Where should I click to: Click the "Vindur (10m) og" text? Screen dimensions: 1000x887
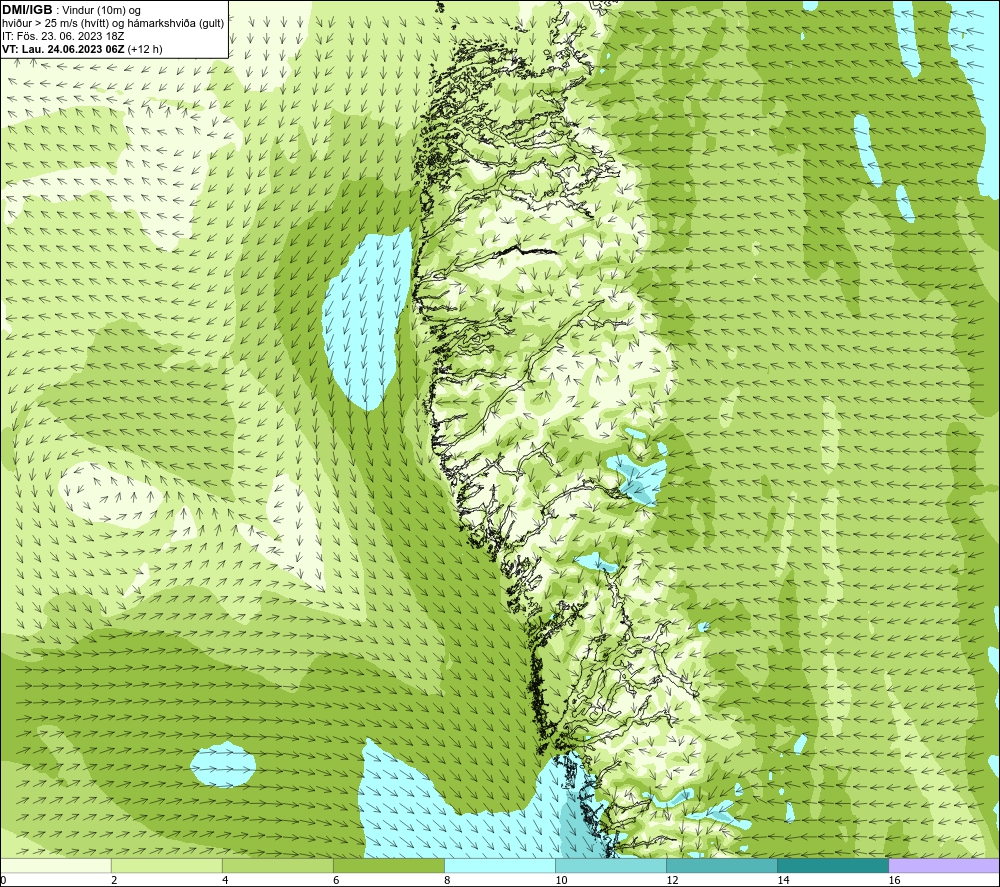click(x=103, y=11)
